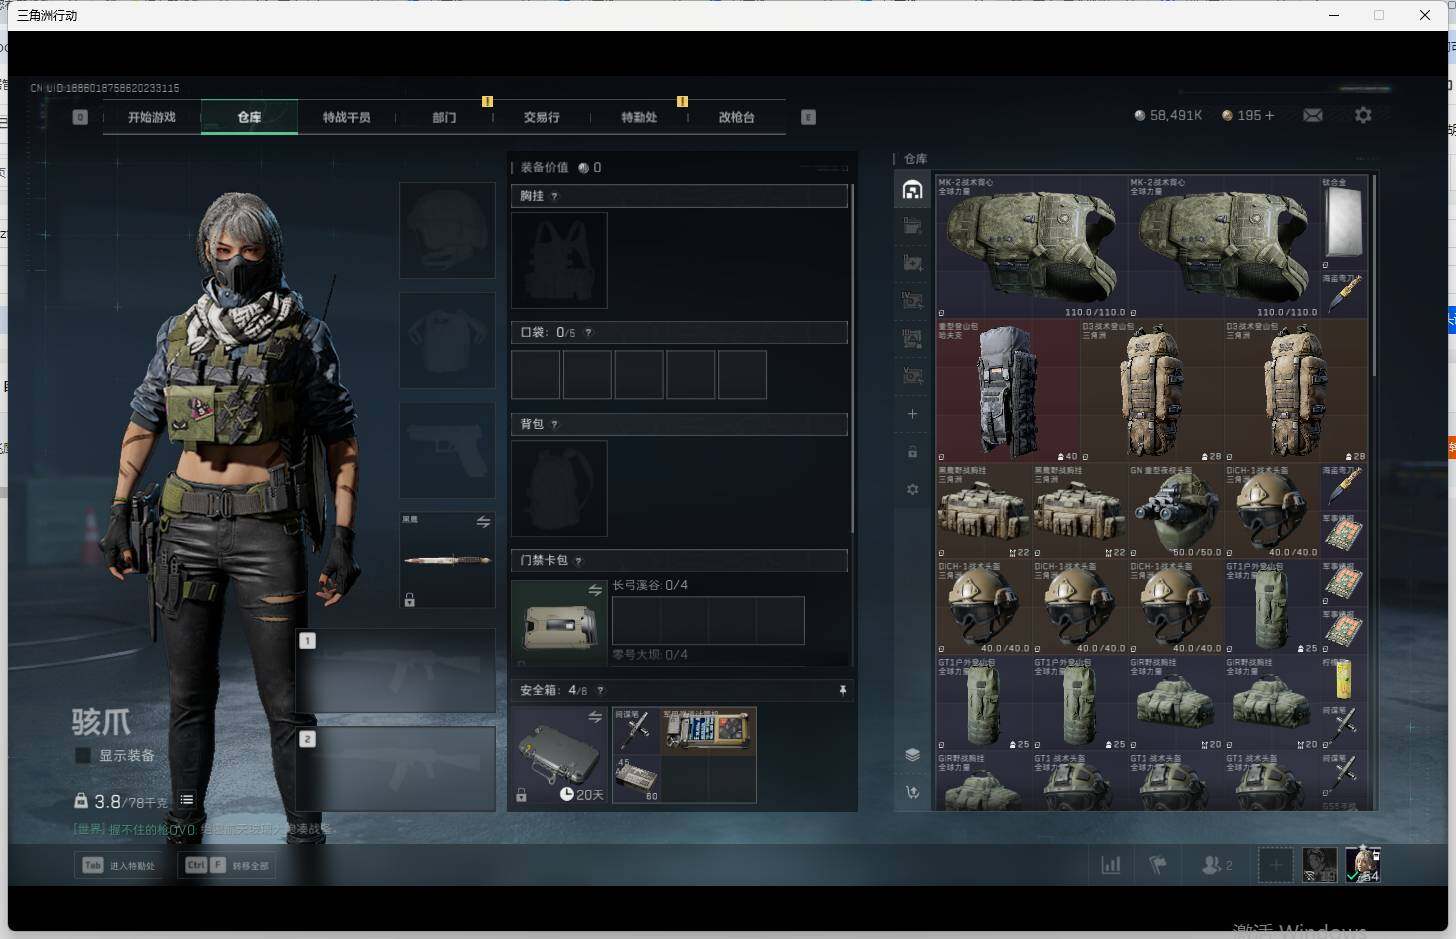Click the equipped knife melee slot
The image size is (1456, 939).
(x=447, y=560)
